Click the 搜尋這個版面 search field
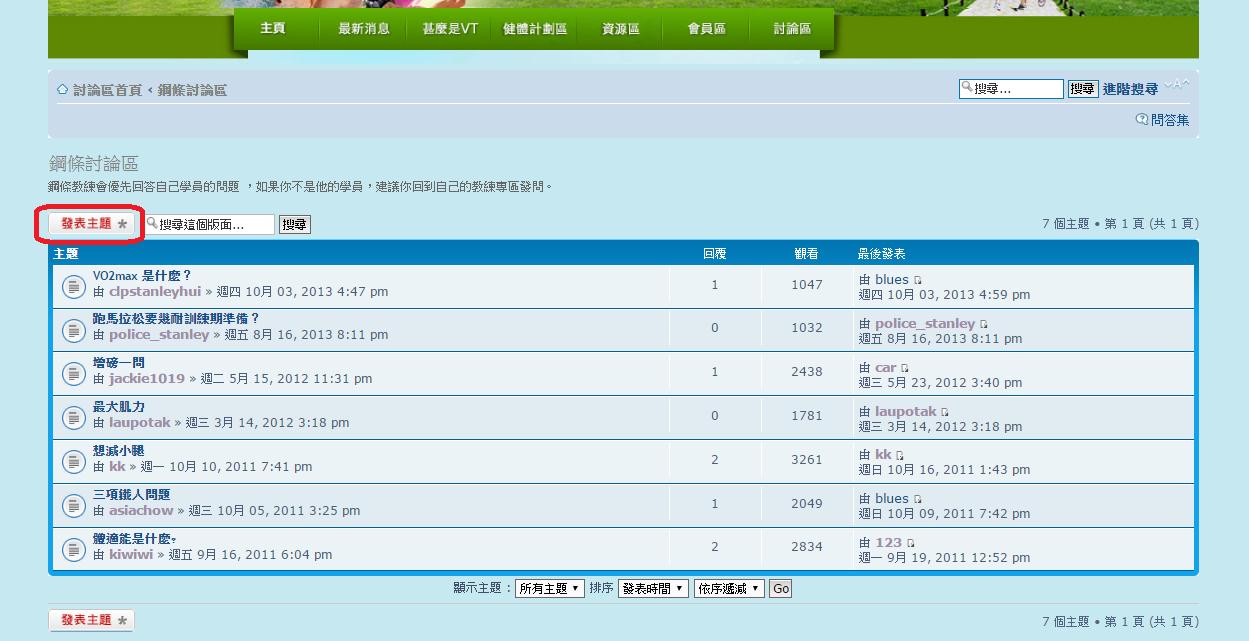 [210, 225]
